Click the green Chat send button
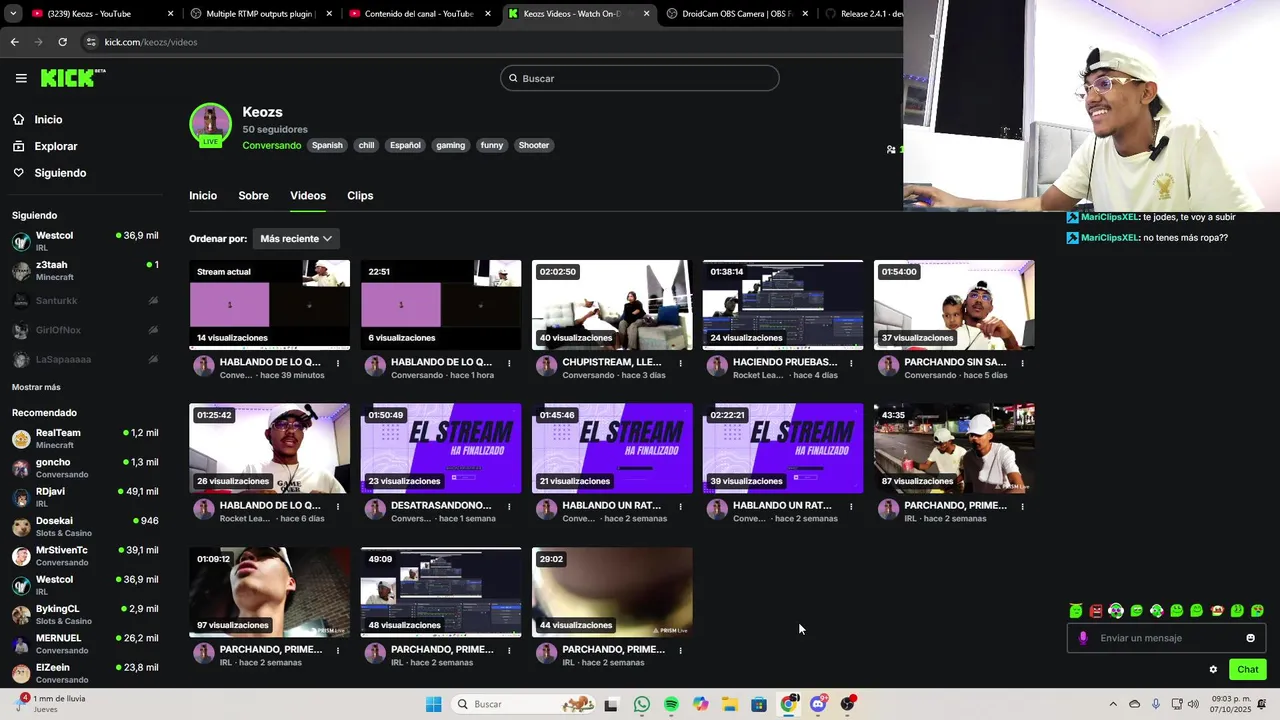The image size is (1280, 720). (1248, 670)
